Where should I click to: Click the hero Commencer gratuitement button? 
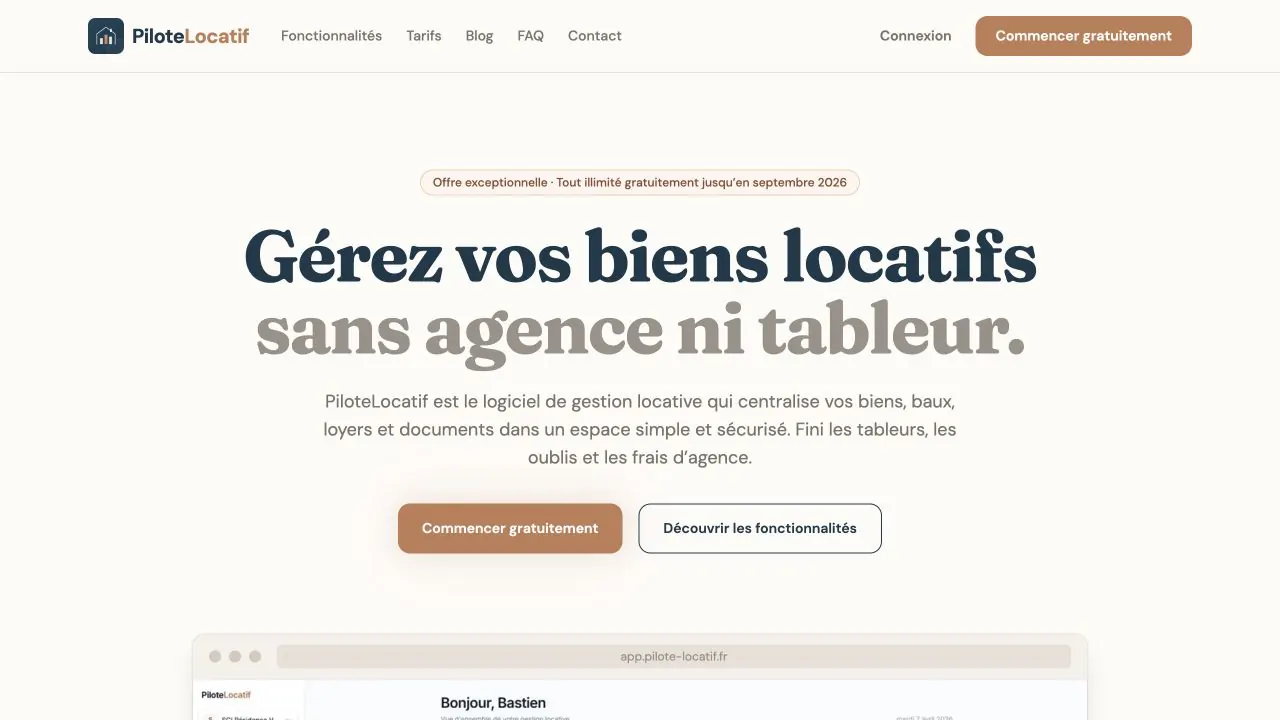[x=510, y=528]
